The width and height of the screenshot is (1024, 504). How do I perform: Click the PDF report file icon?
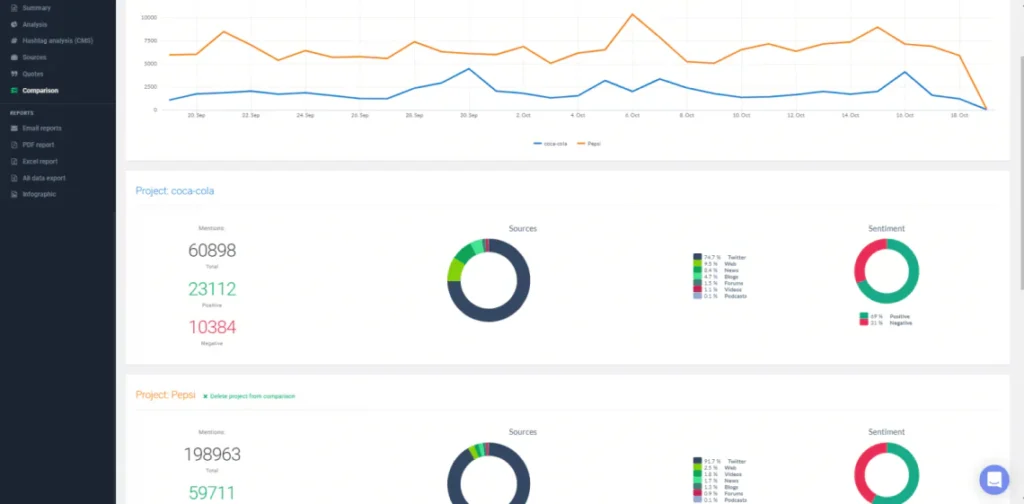14,145
